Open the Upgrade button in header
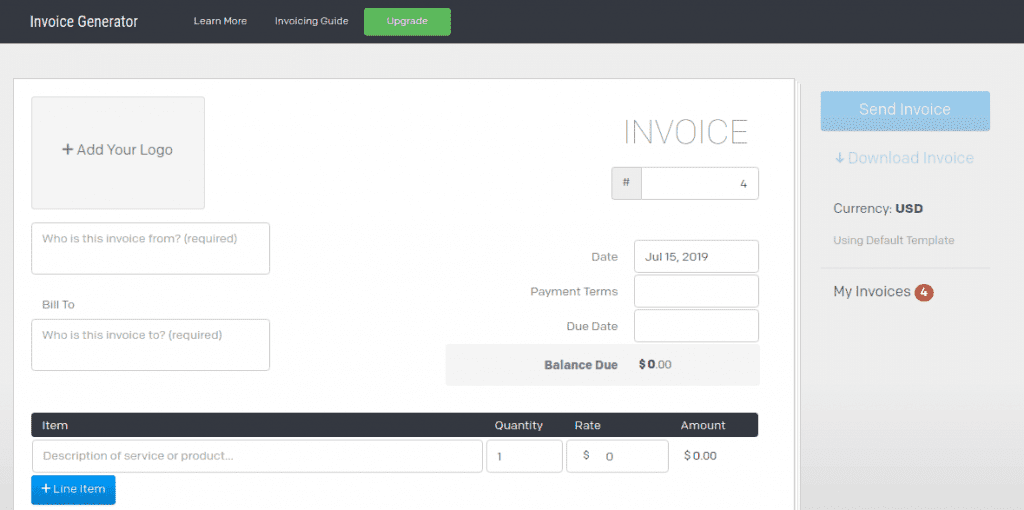The image size is (1024, 510). [x=407, y=22]
